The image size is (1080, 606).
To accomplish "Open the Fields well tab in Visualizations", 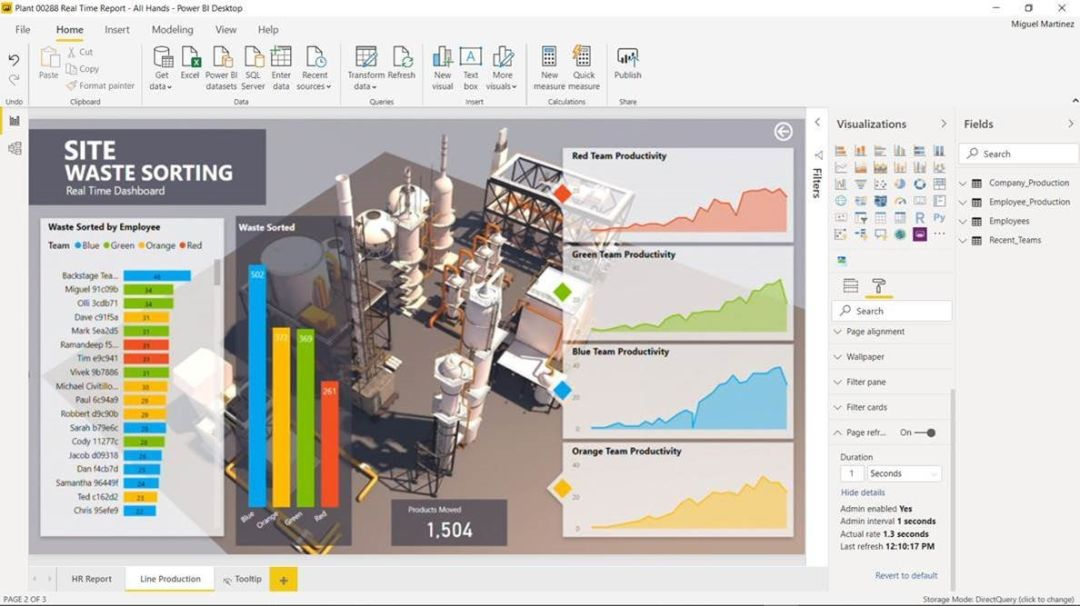I will point(851,286).
